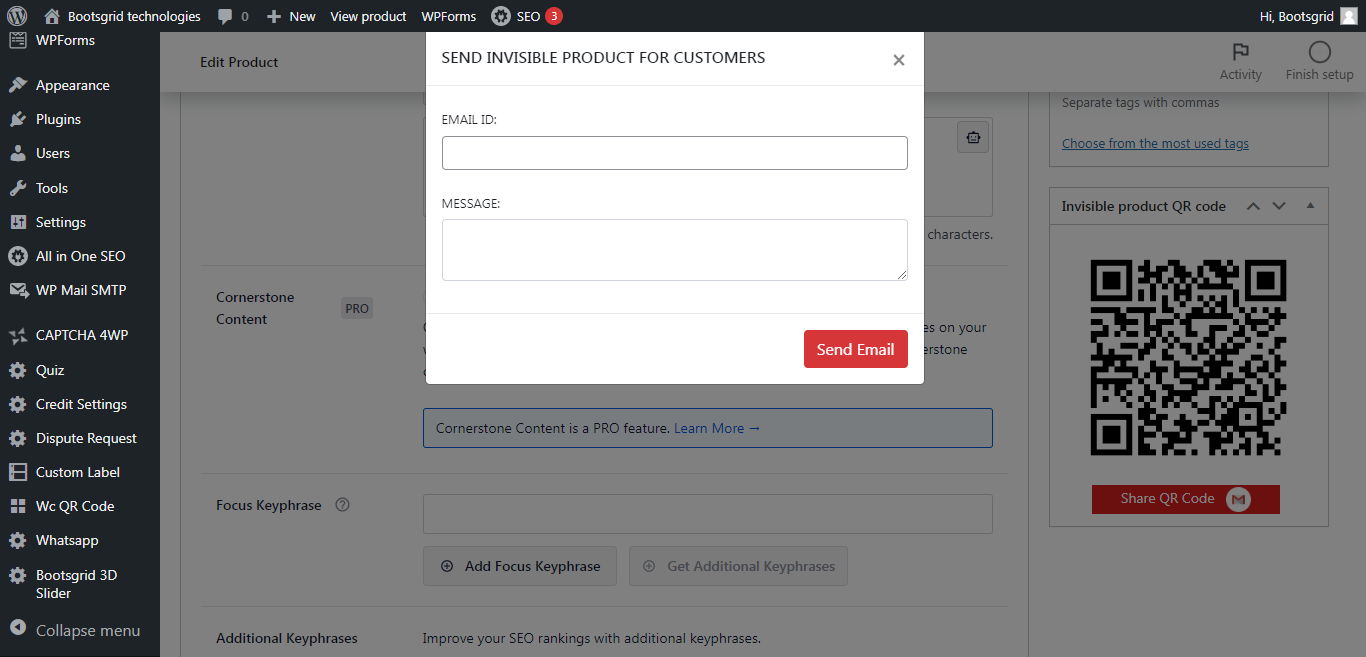Focus the Focus Keyphrase input box
The image size is (1366, 657).
coord(708,514)
